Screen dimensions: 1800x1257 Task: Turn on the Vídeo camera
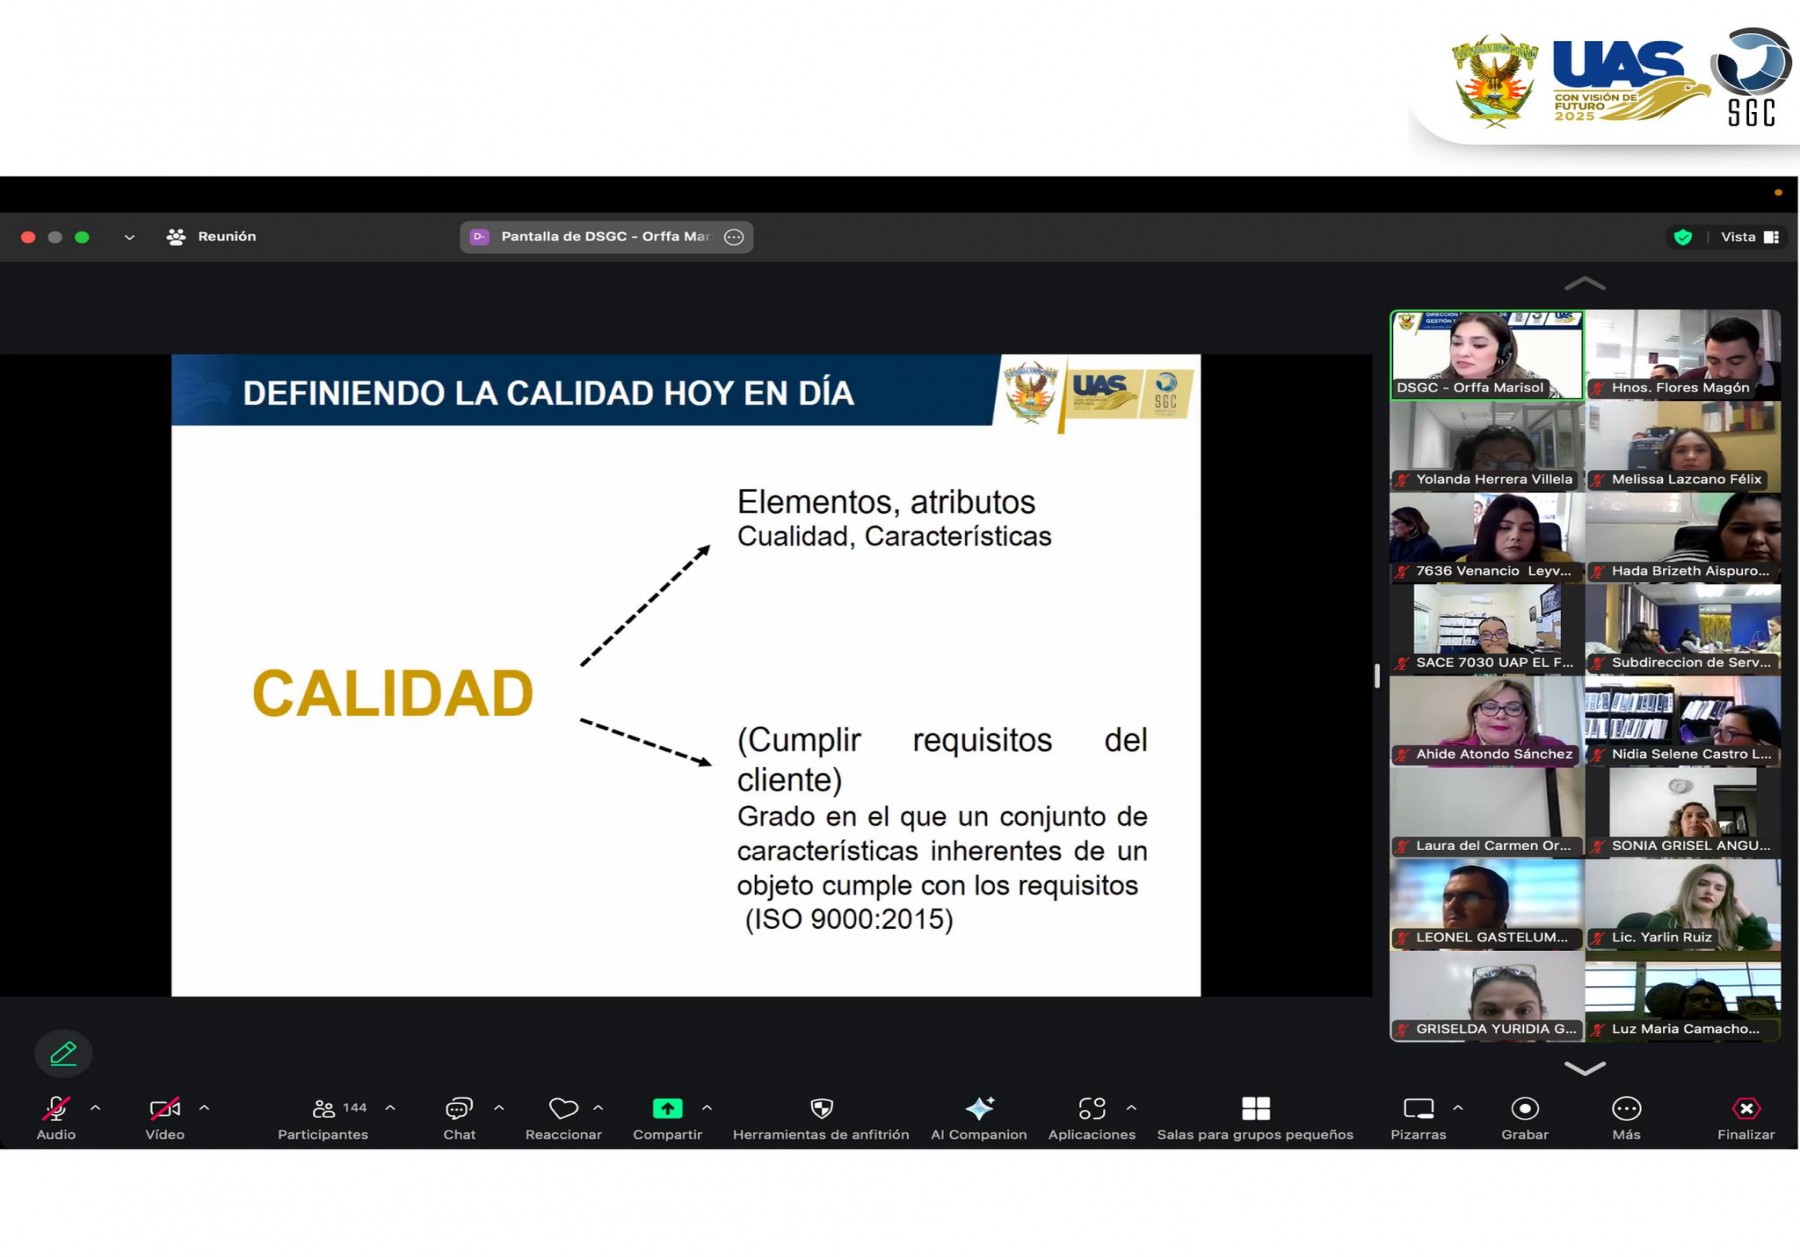click(x=164, y=1109)
